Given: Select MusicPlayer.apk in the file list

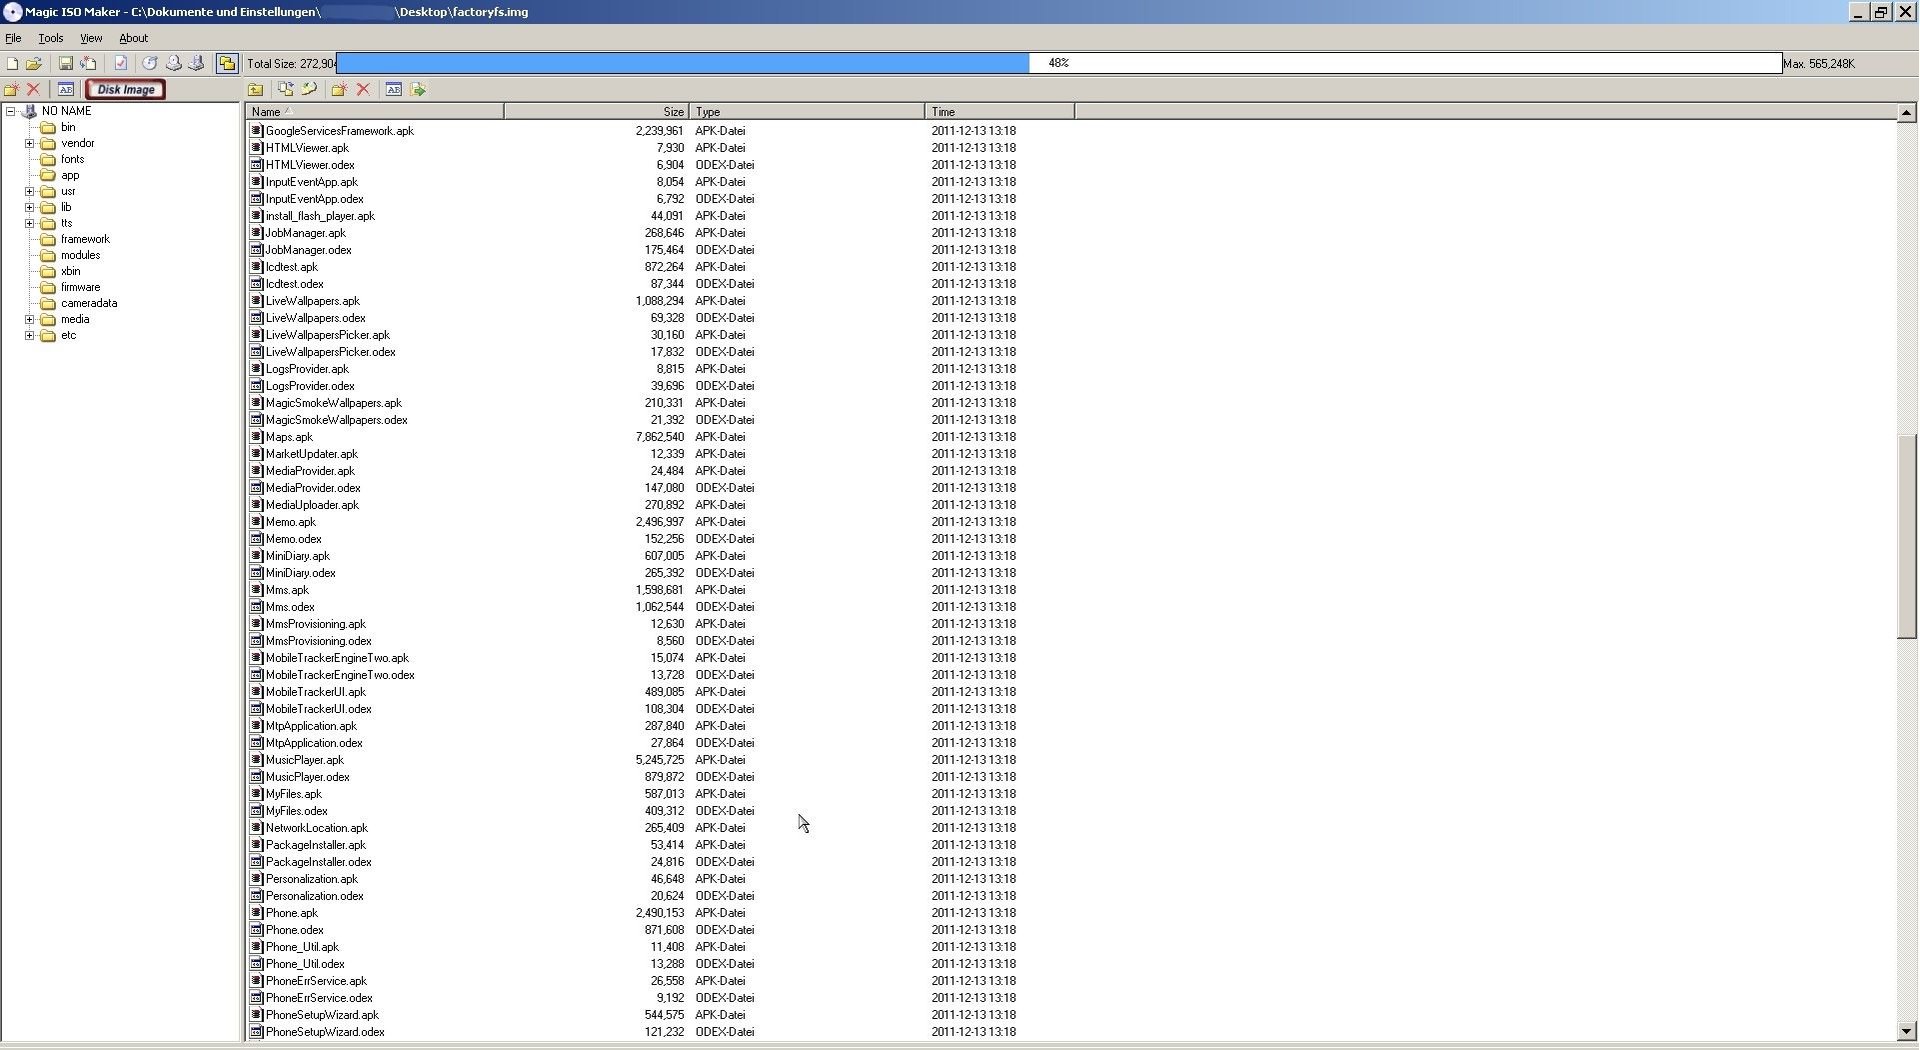Looking at the screenshot, I should click(304, 760).
